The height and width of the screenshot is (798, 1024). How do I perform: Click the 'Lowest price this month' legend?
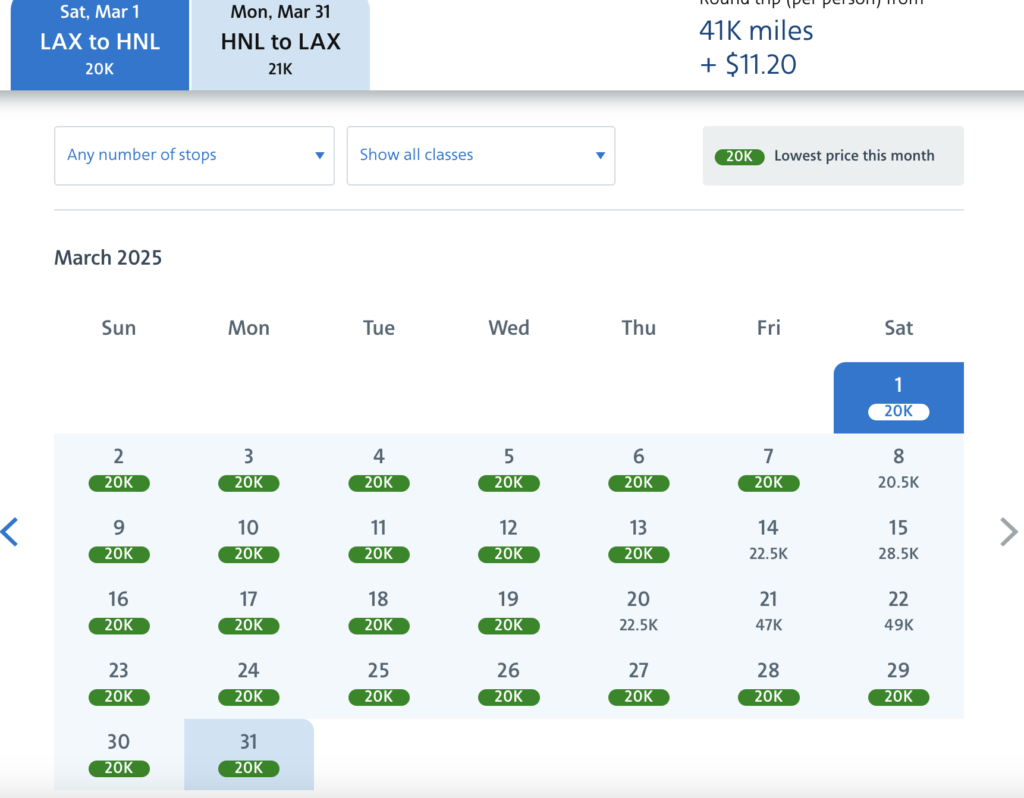tap(833, 156)
